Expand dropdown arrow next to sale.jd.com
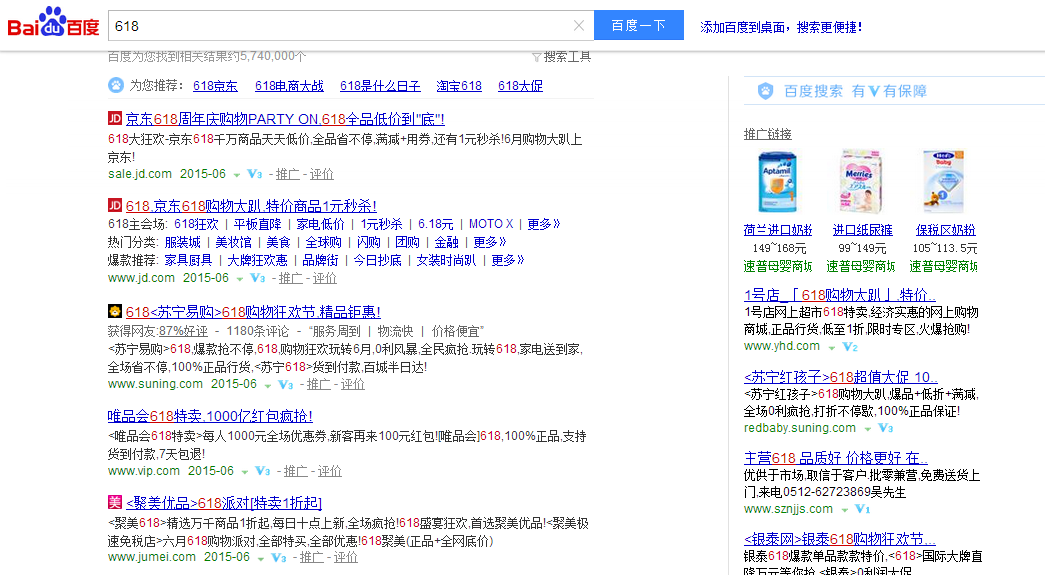The width and height of the screenshot is (1045, 575). (x=237, y=175)
